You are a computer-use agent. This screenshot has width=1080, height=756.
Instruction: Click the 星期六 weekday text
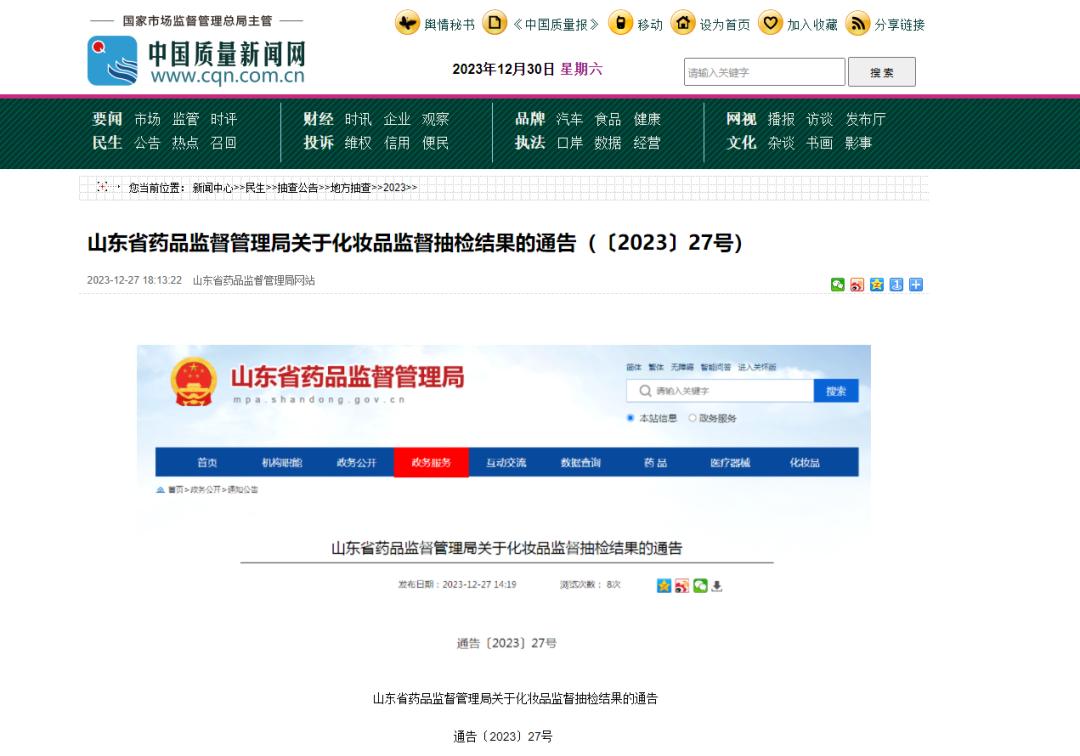coord(581,69)
